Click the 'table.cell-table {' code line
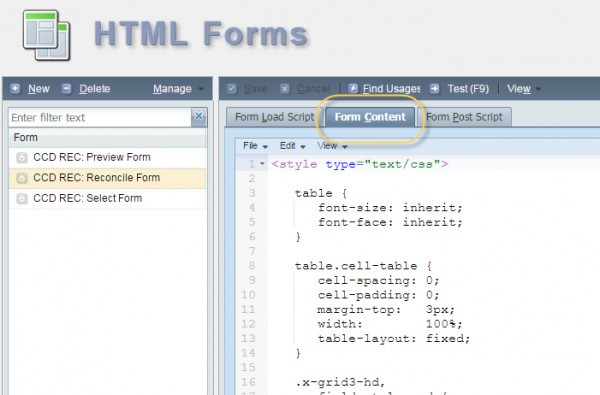The width and height of the screenshot is (600, 395). (364, 266)
